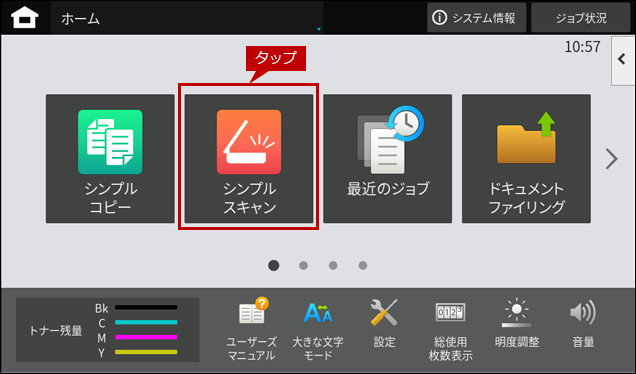Tap the ホーム title bar

pos(187,18)
